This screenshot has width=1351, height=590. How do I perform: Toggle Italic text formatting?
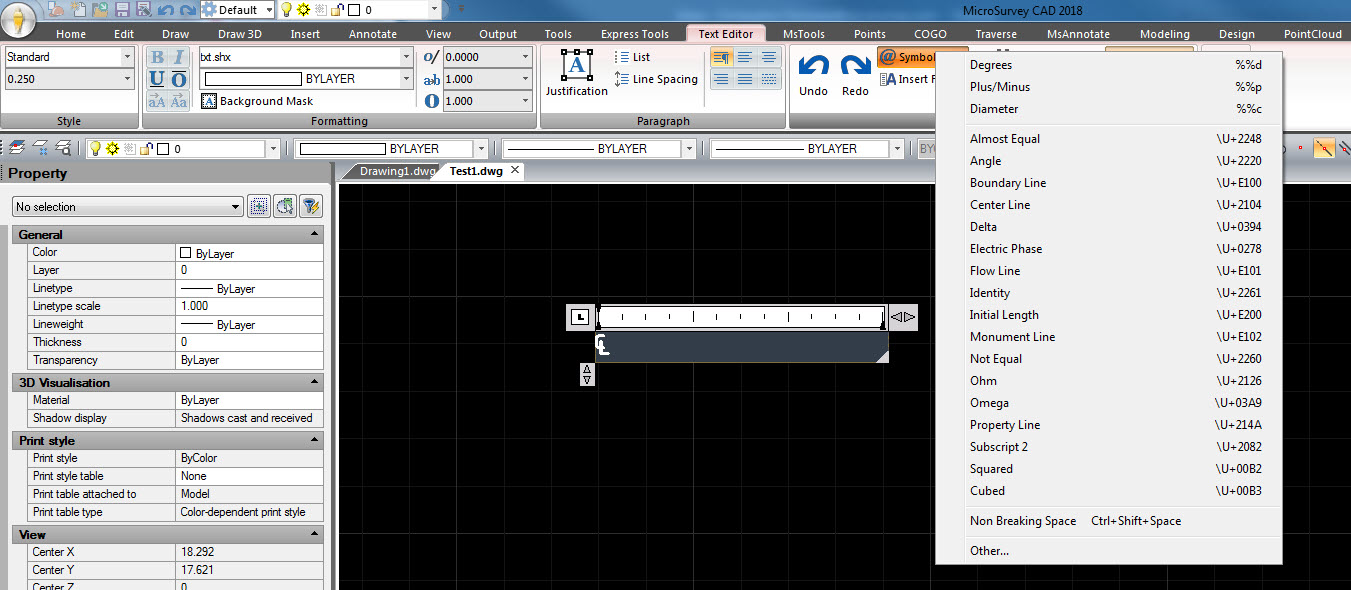tap(178, 57)
